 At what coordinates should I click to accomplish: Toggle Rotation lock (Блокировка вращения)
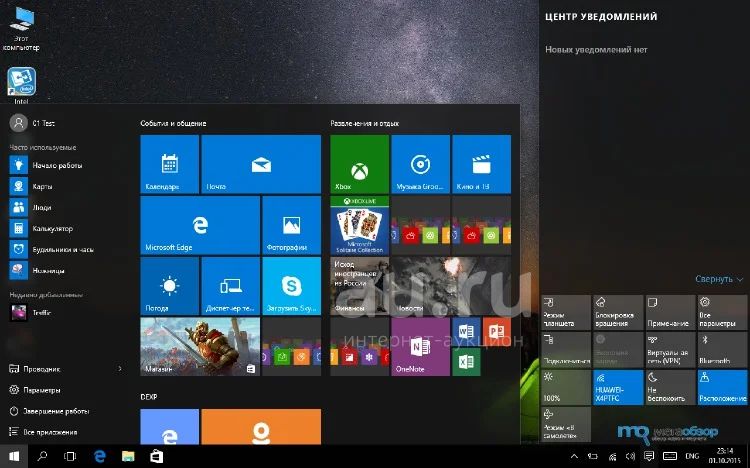[618, 312]
